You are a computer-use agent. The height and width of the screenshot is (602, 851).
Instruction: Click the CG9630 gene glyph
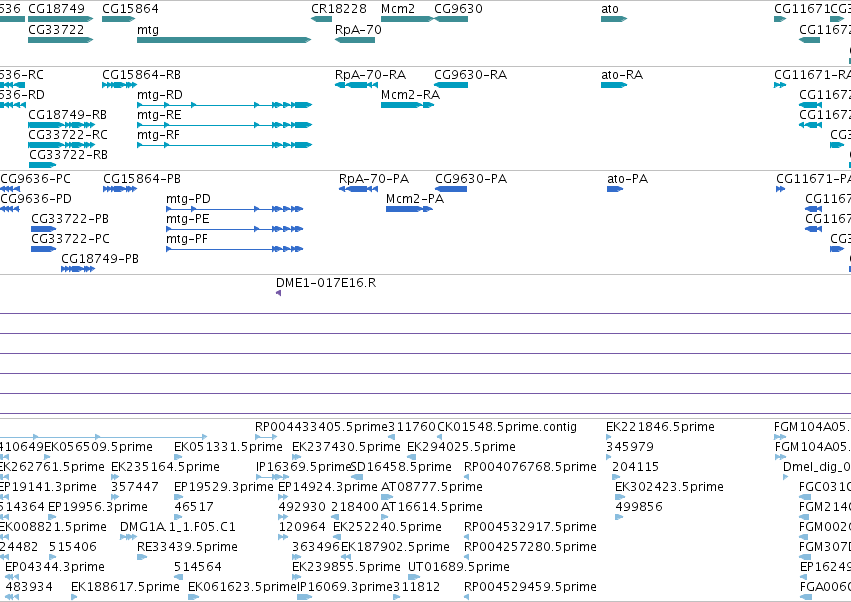pos(451,19)
